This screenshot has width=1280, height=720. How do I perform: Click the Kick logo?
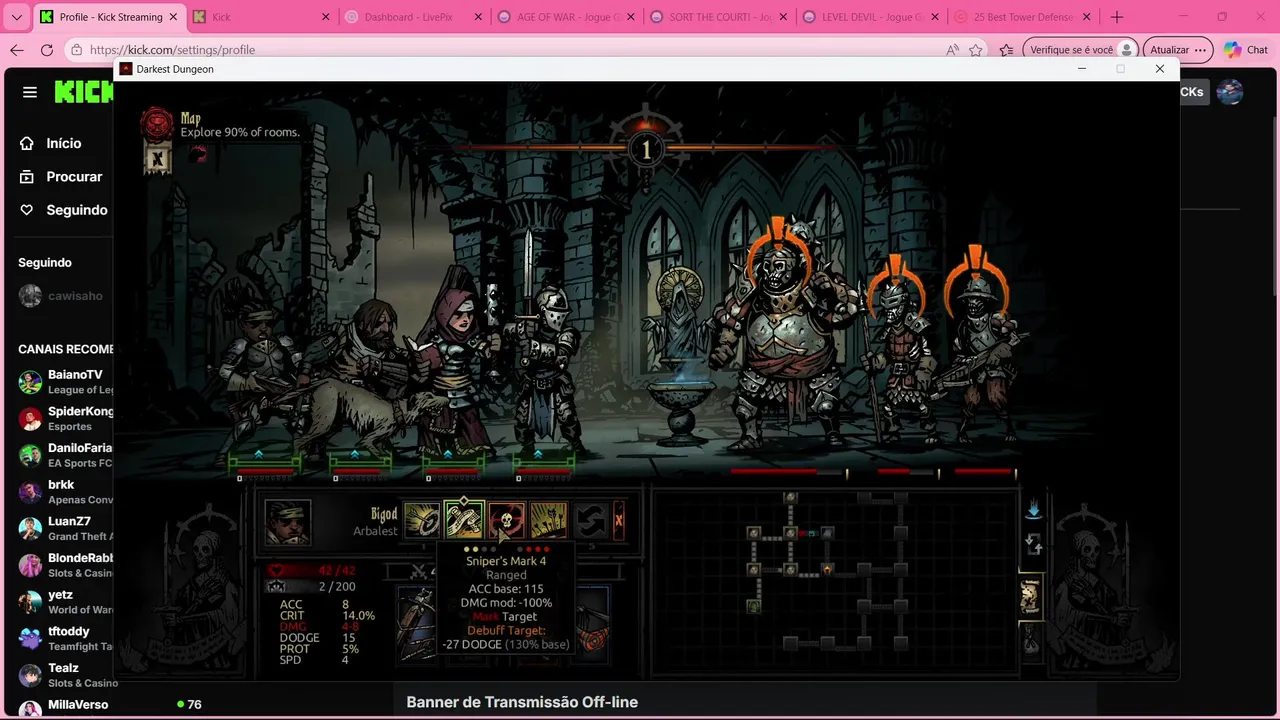click(x=84, y=92)
